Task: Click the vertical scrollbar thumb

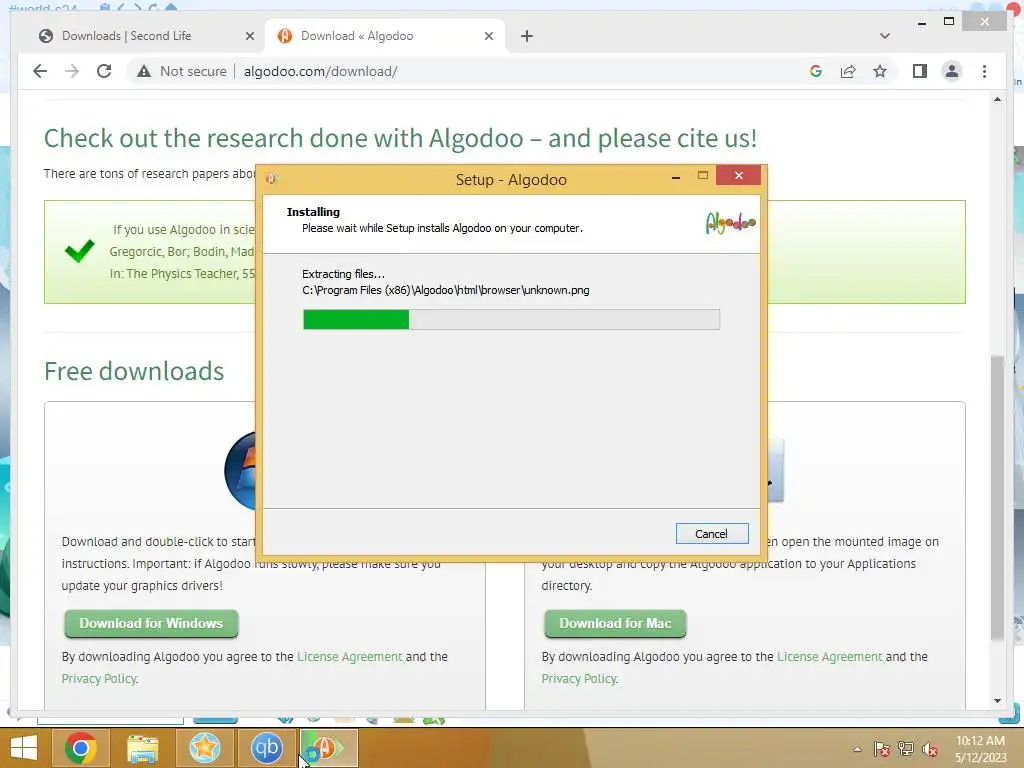Action: point(997,498)
